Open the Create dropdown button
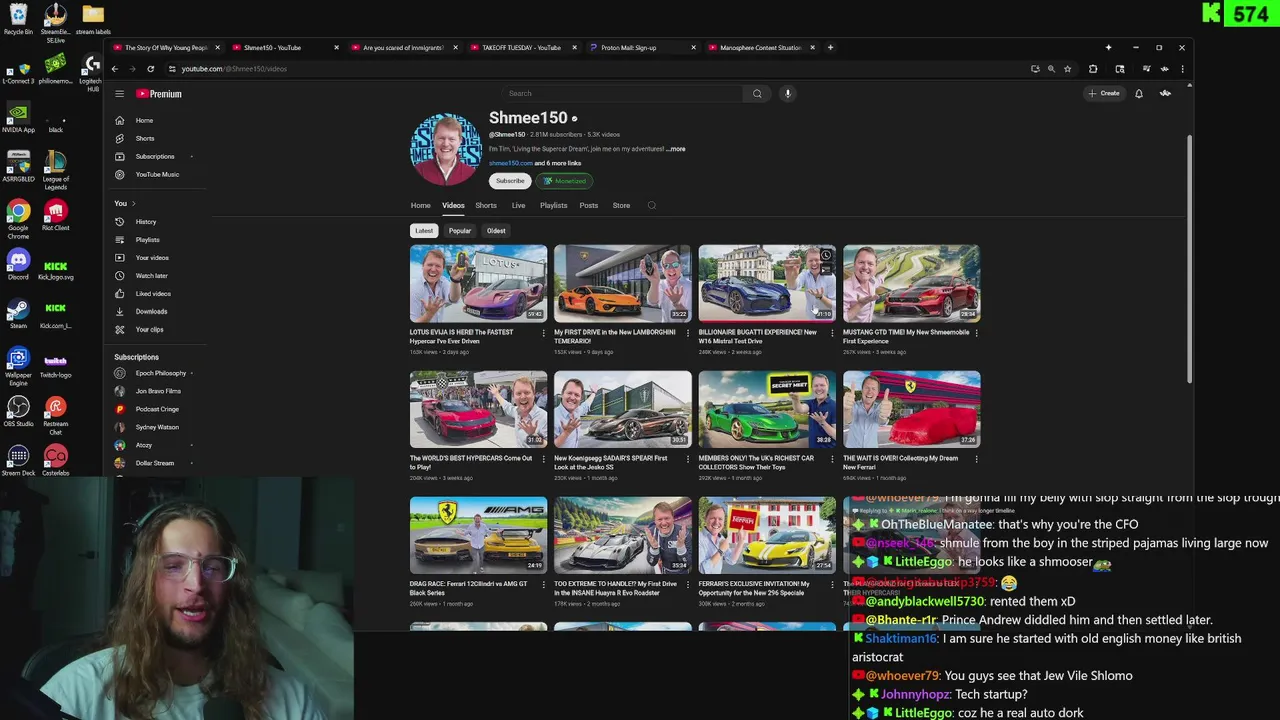This screenshot has height=720, width=1280. pos(1105,94)
